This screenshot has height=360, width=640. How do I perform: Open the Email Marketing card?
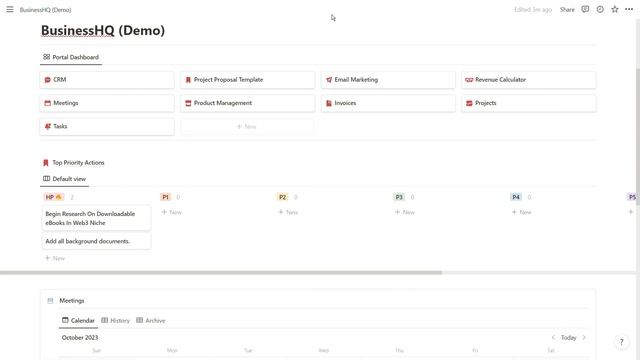click(388, 80)
